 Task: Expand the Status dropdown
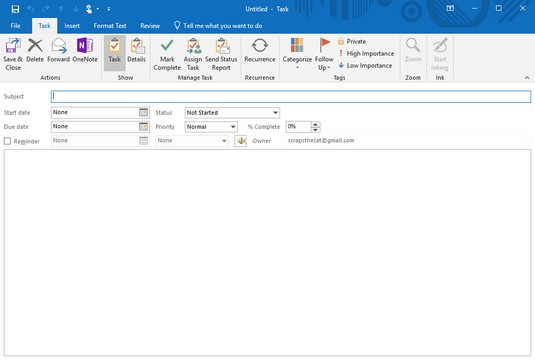275,113
